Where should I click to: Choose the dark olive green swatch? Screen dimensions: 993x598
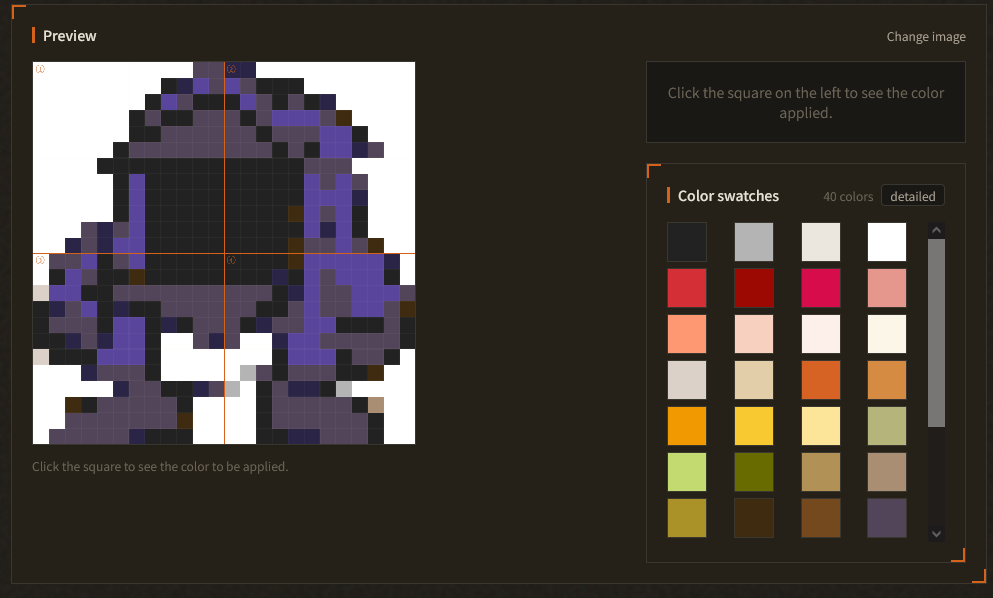[x=754, y=472]
